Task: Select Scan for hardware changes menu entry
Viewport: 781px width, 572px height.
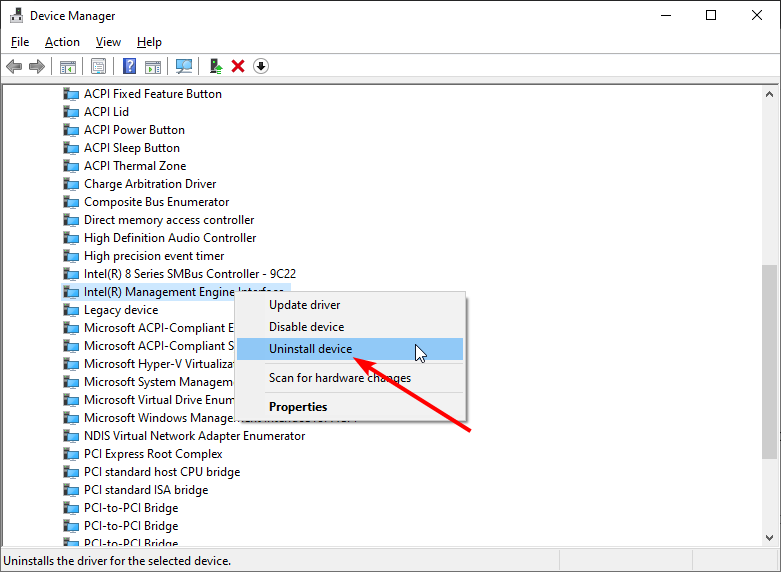Action: tap(350, 378)
